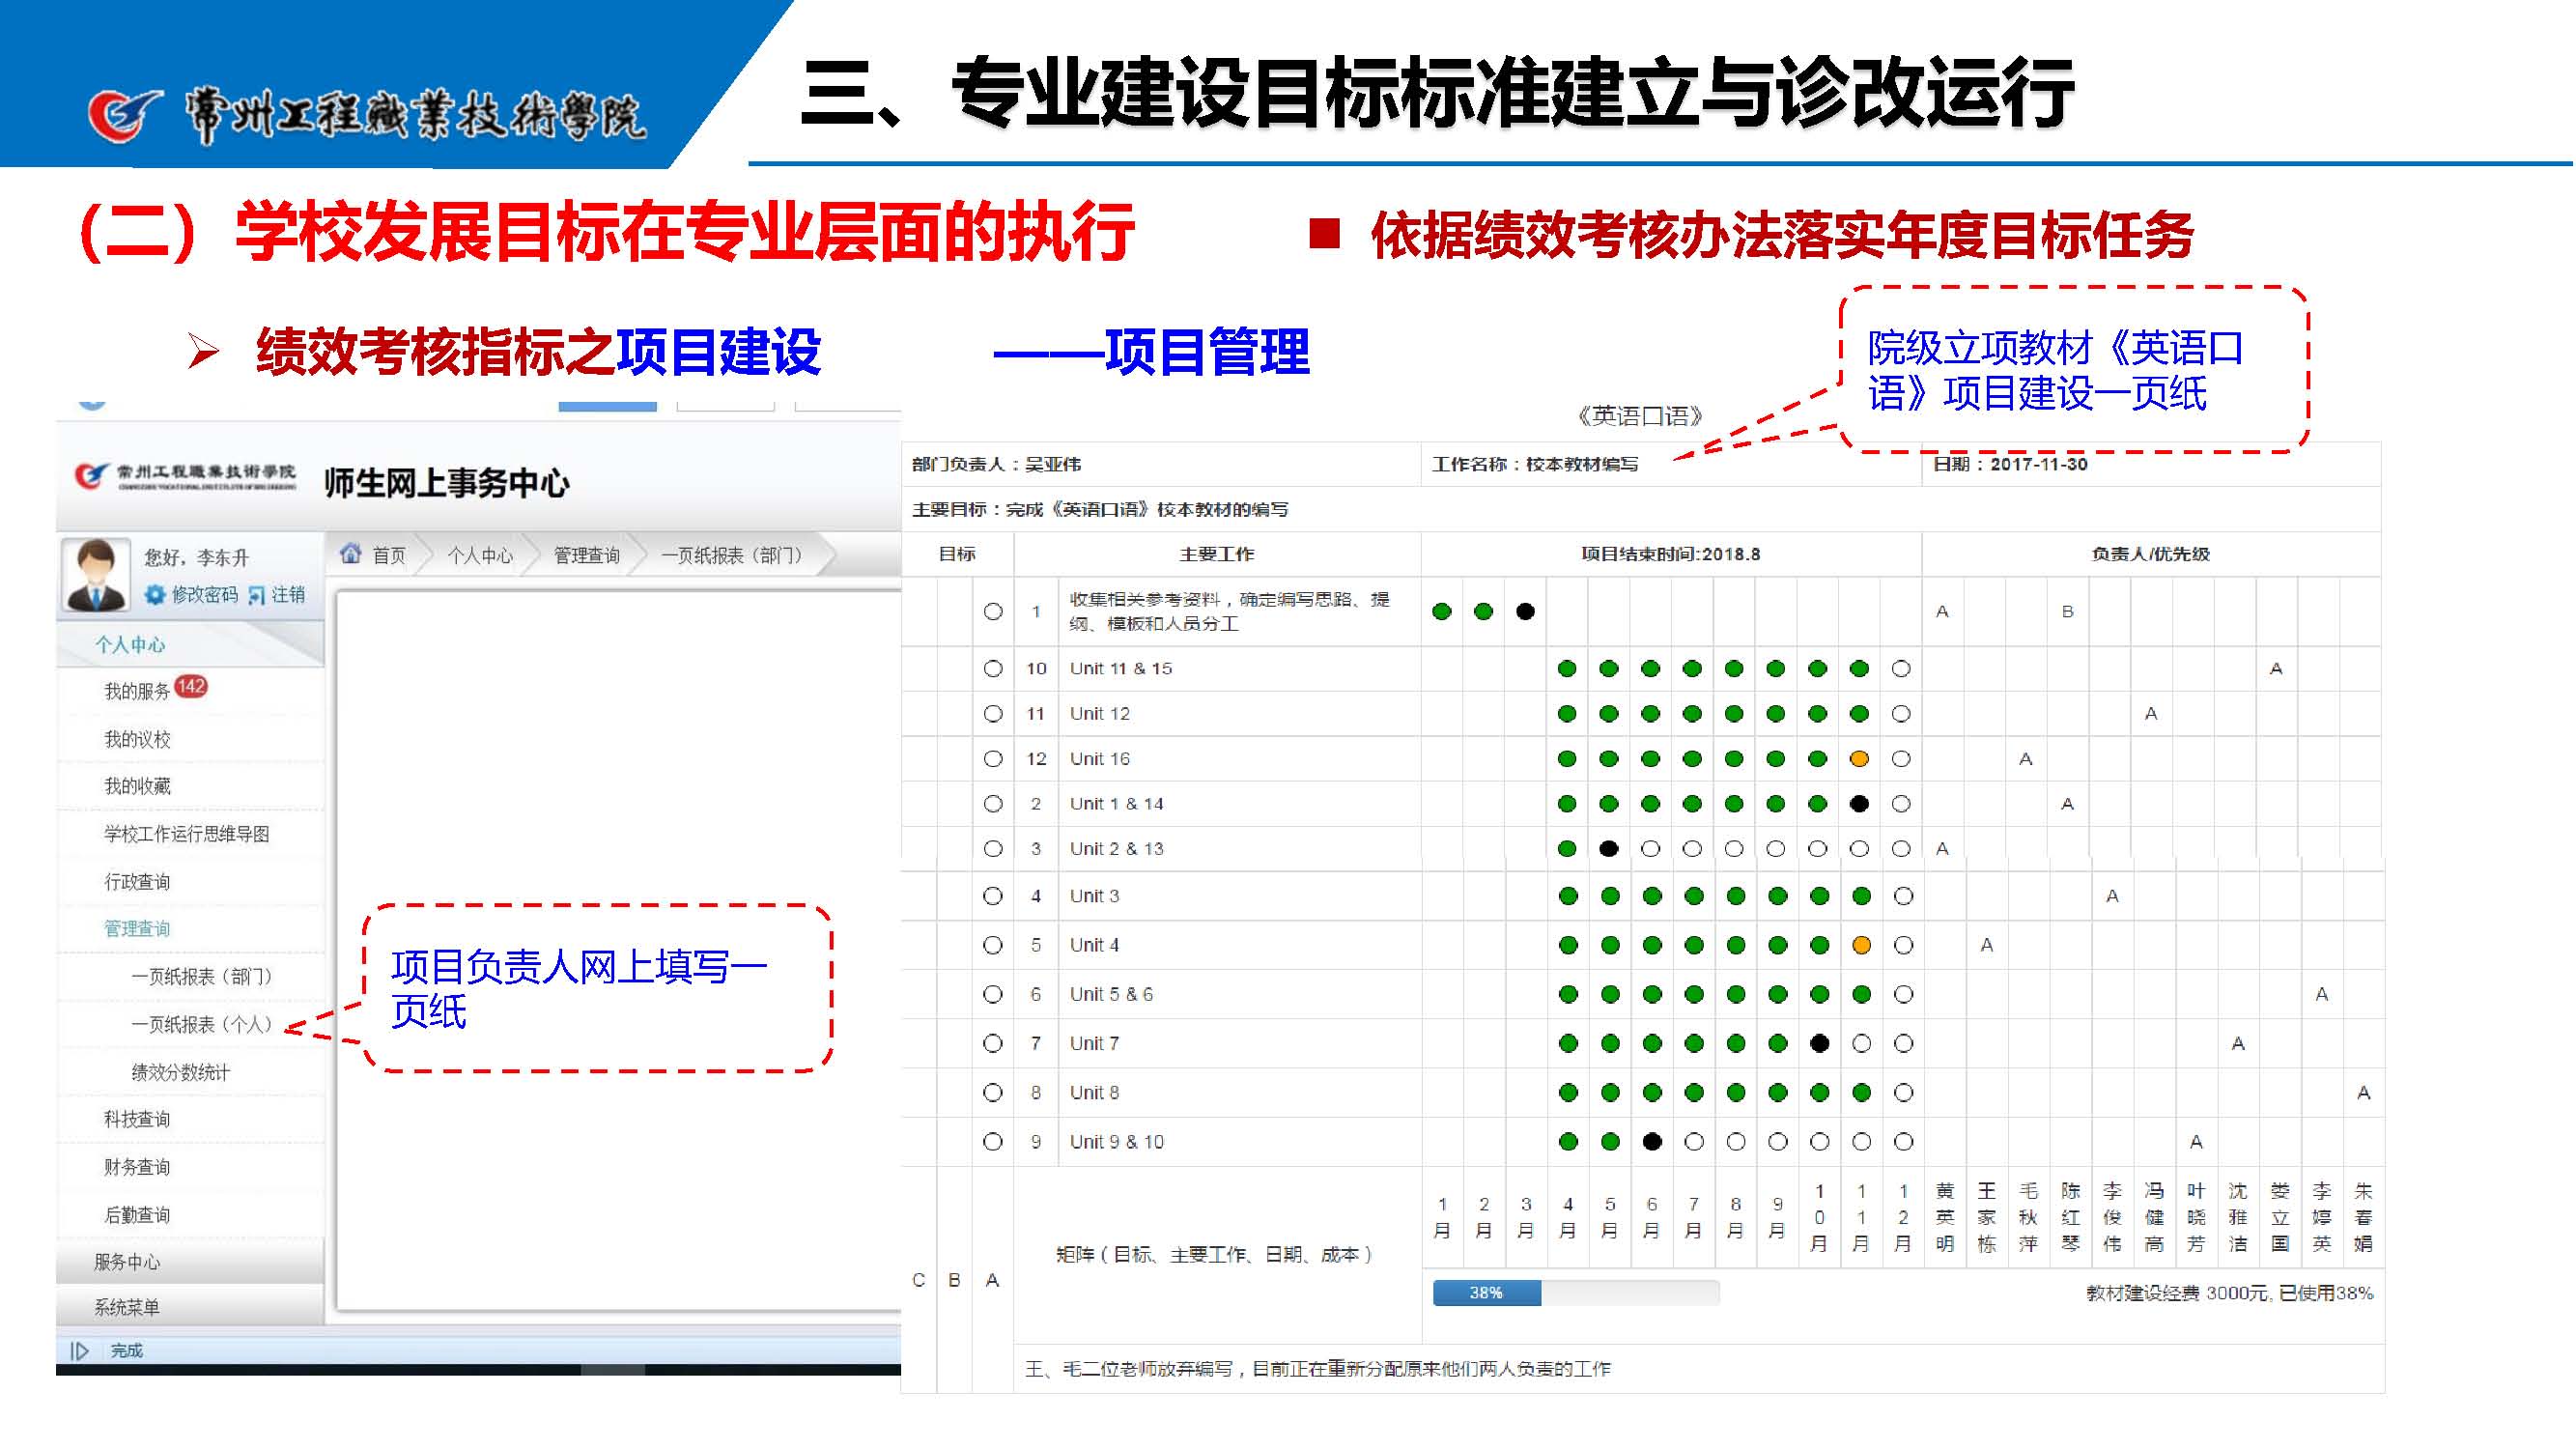Select the radio button for Unit 12
The height and width of the screenshot is (1450, 2576).
click(993, 714)
